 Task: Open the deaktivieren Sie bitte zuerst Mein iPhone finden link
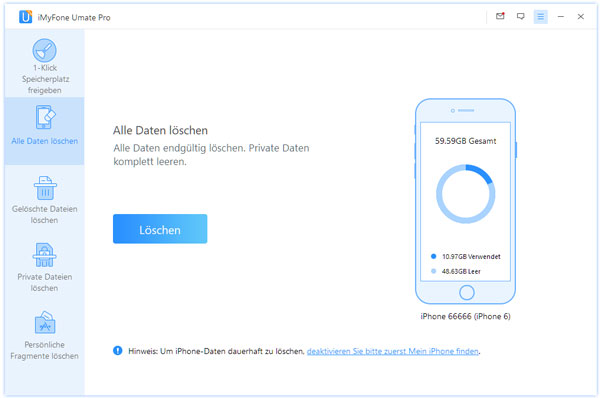(x=393, y=351)
